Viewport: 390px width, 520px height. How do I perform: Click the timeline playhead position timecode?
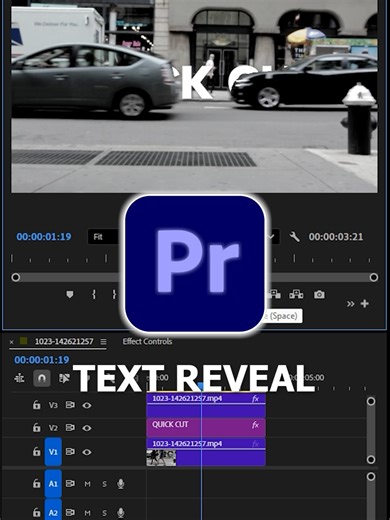pyautogui.click(x=42, y=360)
